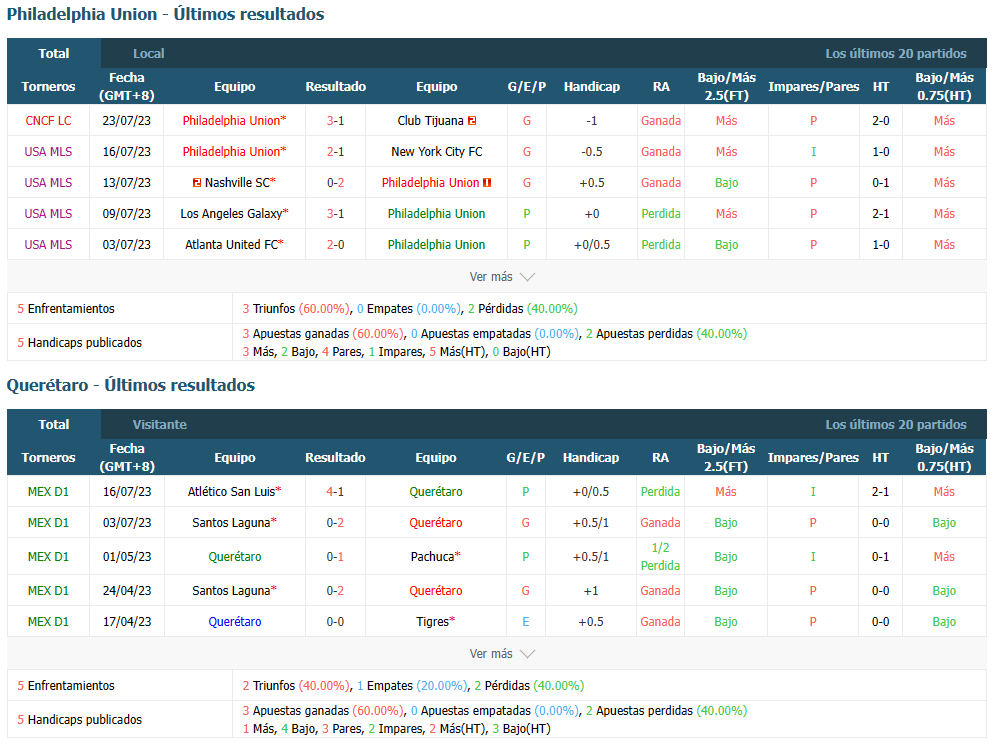993x745 pixels.
Task: Click the 'Philadelphia Union - Últimos resultados' heading
Action: pyautogui.click(x=165, y=14)
